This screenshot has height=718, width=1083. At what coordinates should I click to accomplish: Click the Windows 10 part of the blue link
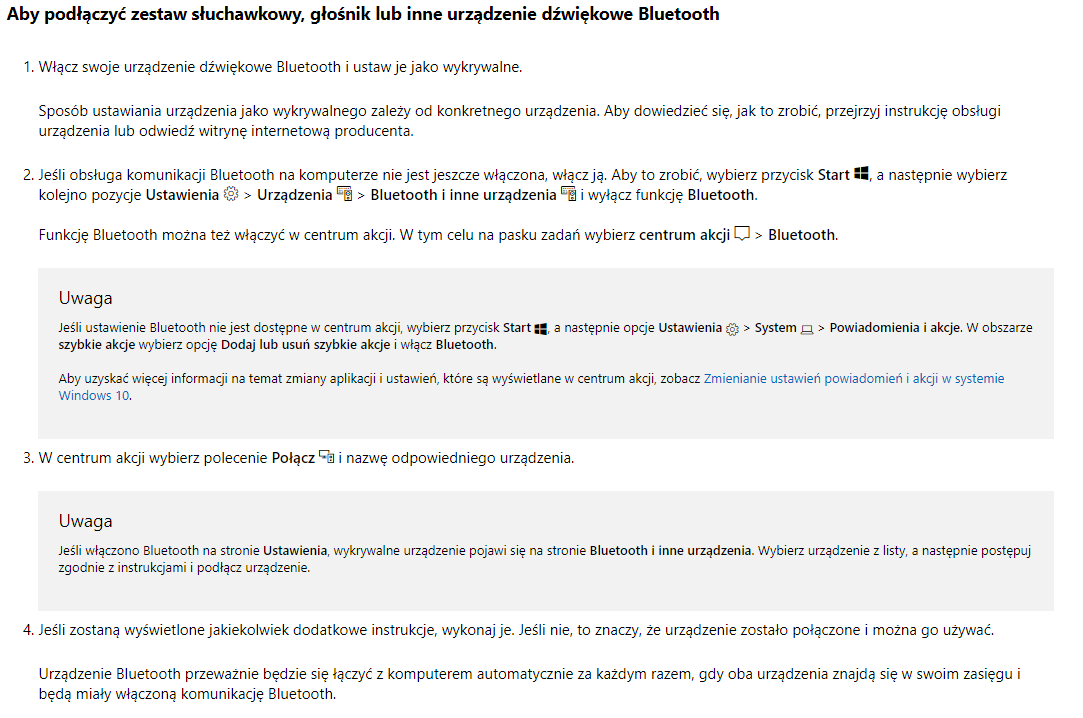pos(94,396)
